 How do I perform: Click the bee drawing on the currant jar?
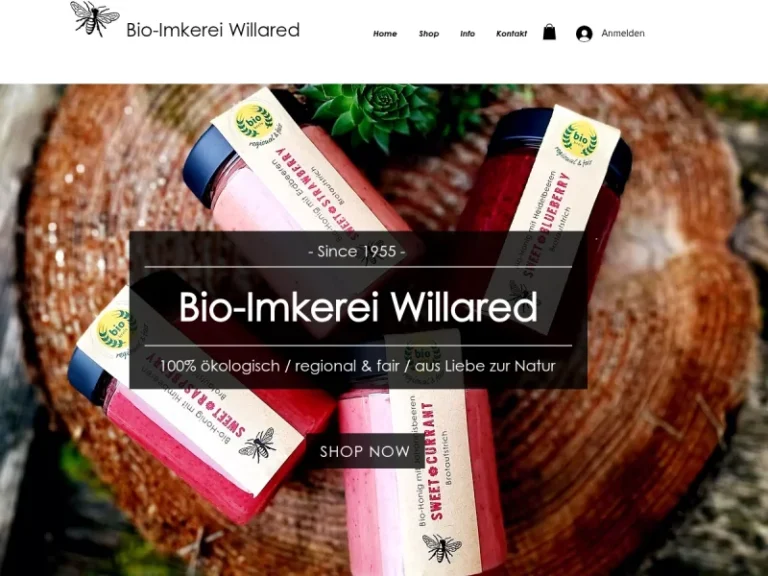pyautogui.click(x=441, y=548)
